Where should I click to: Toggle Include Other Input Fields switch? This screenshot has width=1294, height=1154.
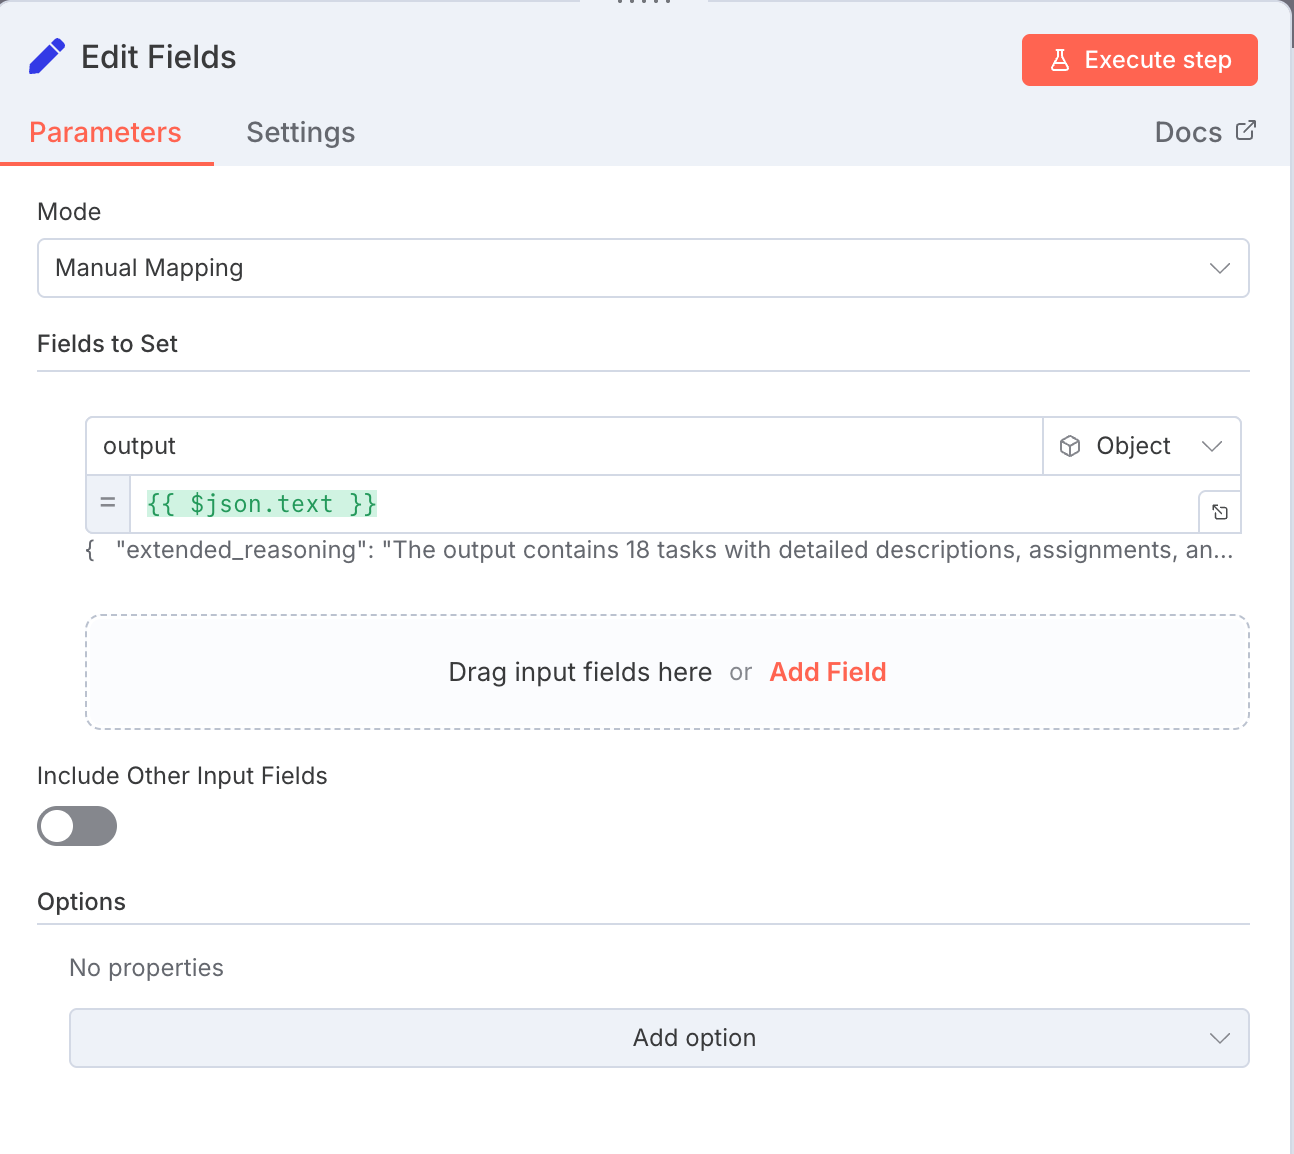tap(77, 826)
